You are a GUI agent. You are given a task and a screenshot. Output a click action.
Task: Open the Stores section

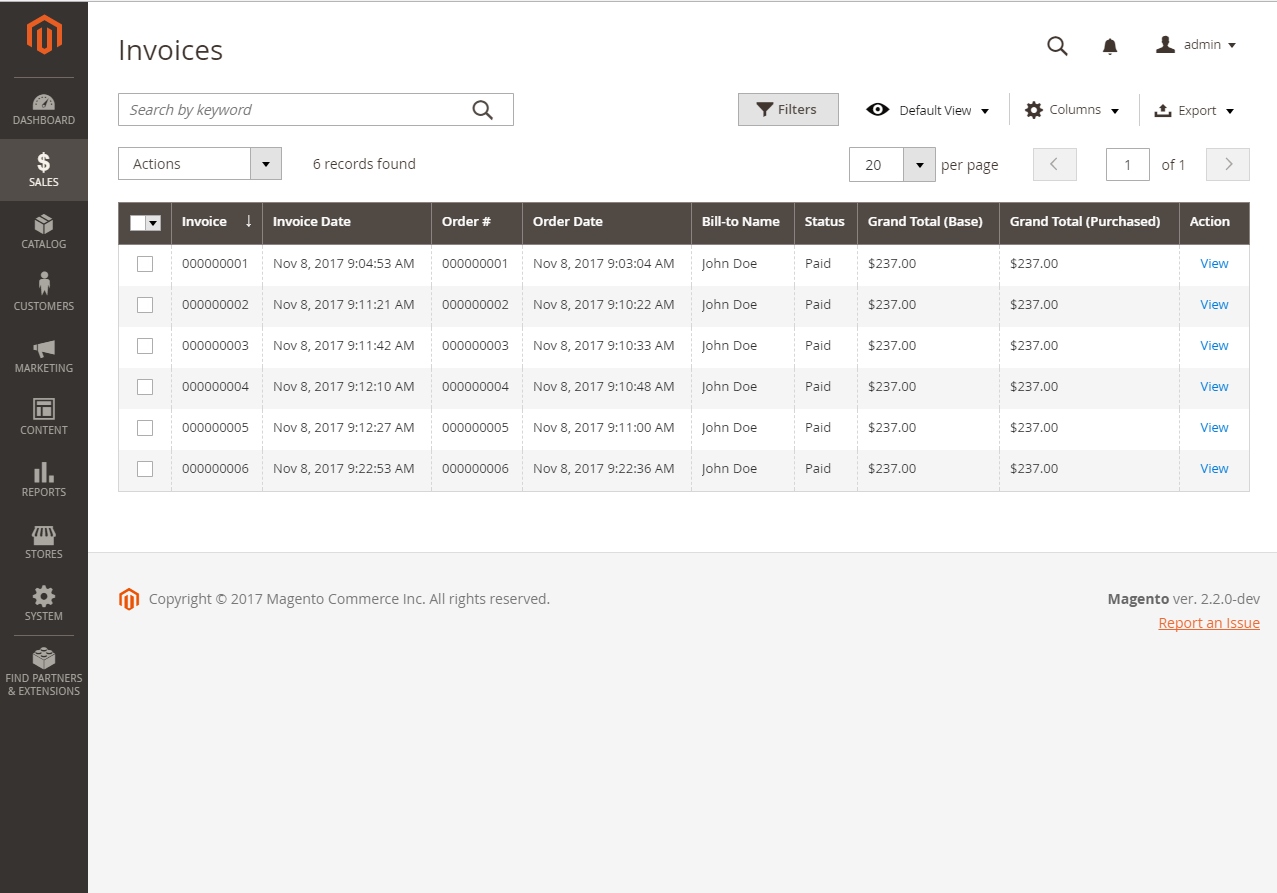tap(43, 542)
